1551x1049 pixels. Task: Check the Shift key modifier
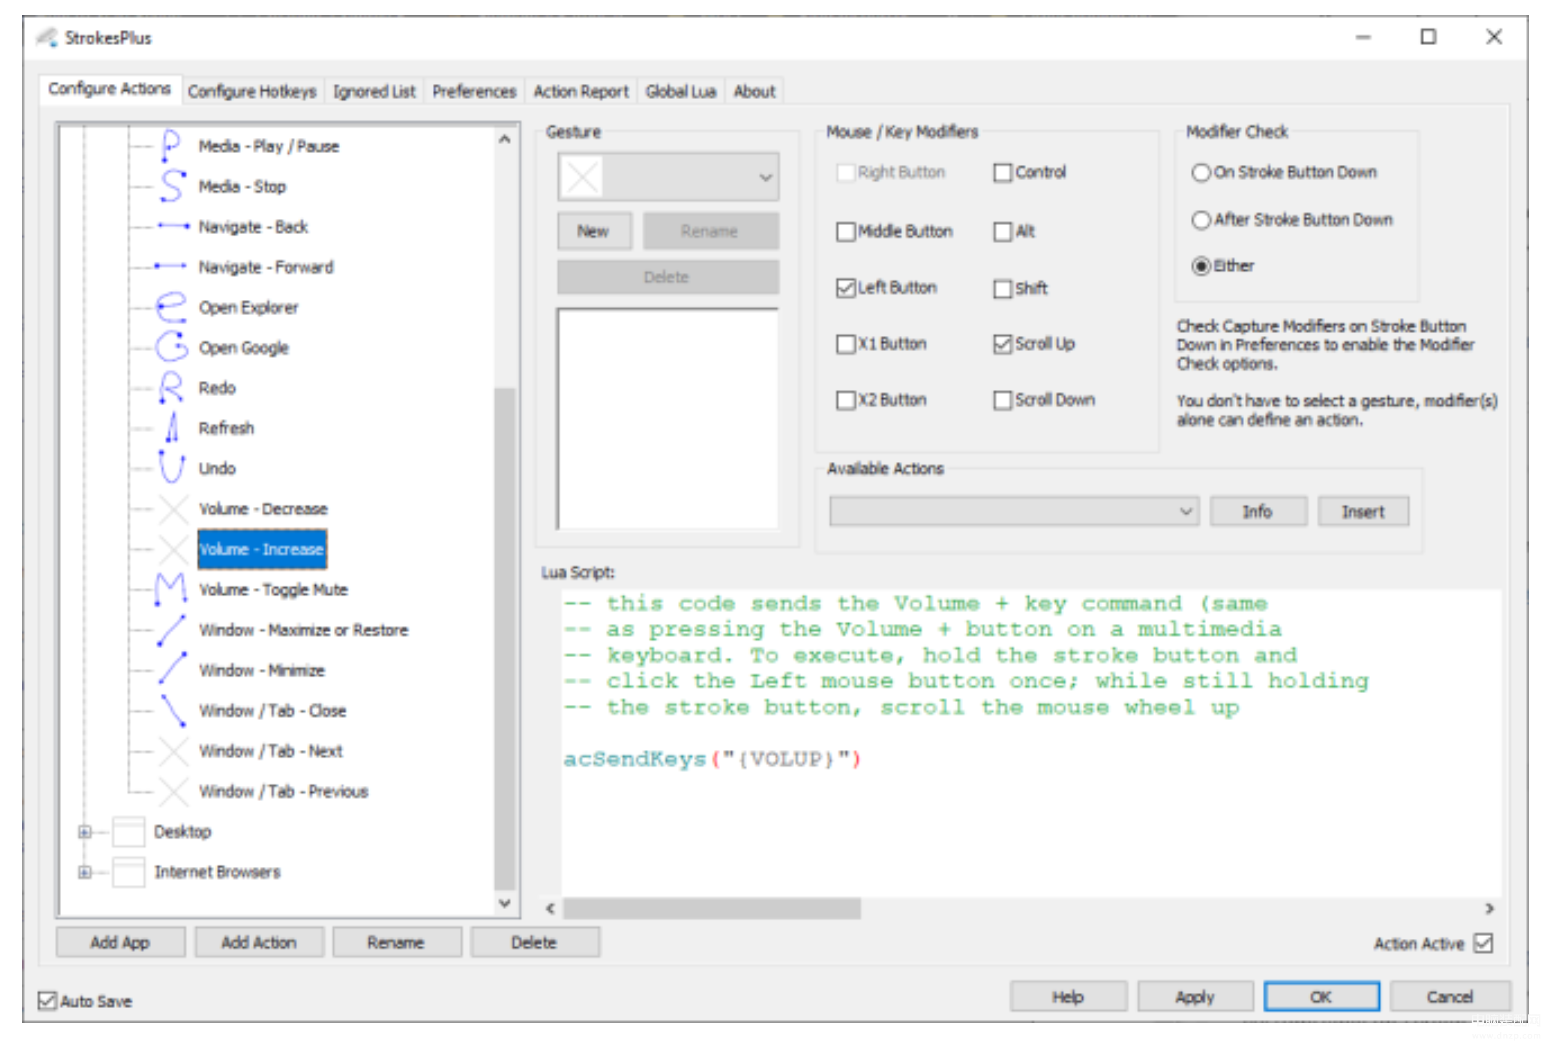[1003, 289]
